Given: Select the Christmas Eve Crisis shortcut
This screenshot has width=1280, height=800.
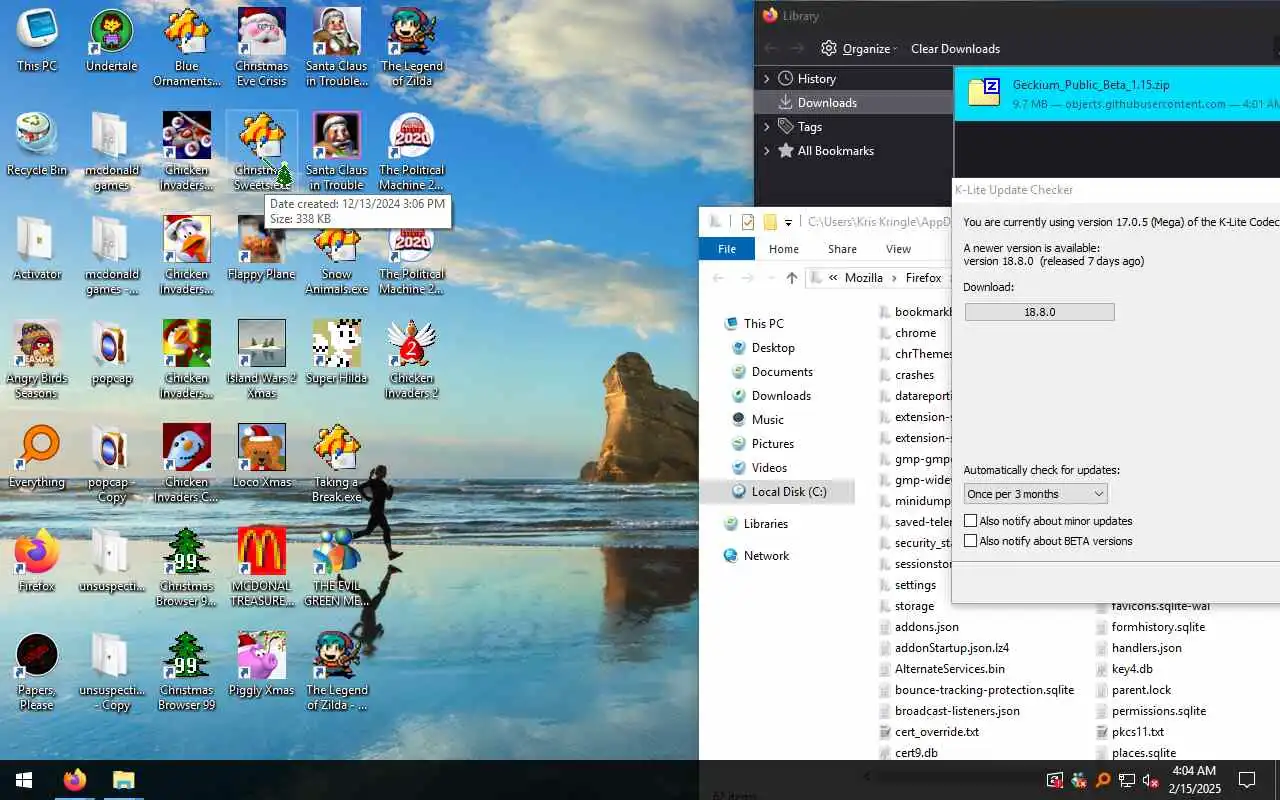Looking at the screenshot, I should (261, 48).
